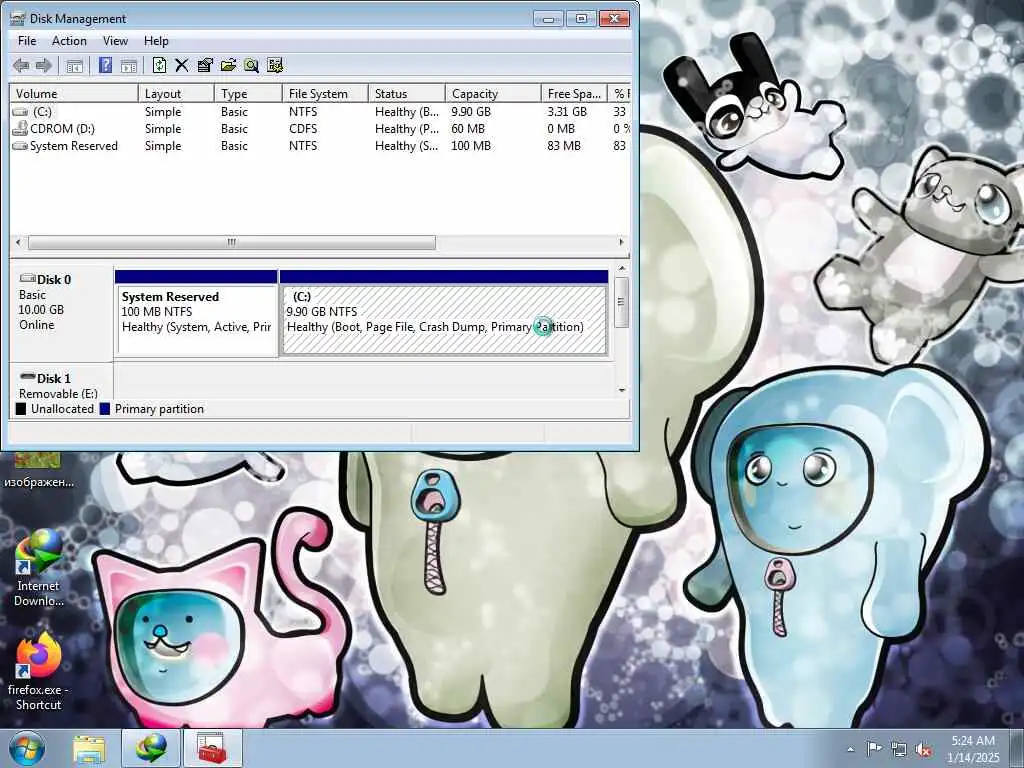Viewport: 1024px width, 768px height.
Task: Sort by the Type column header
Action: coord(248,93)
